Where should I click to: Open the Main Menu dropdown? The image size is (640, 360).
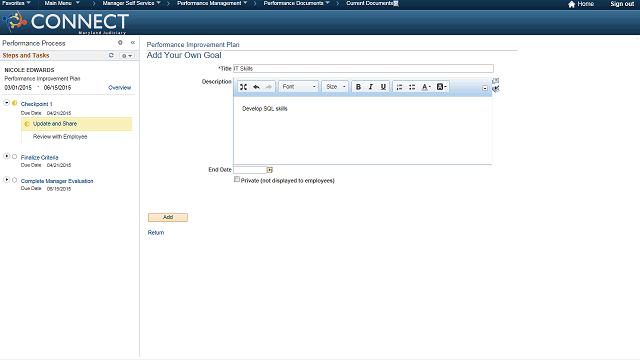[x=62, y=3]
